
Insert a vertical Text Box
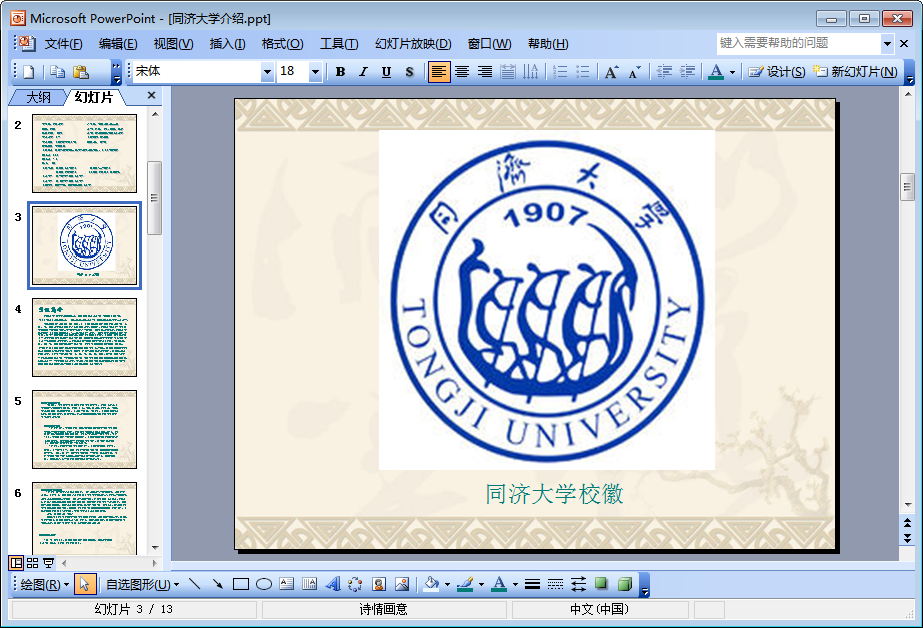pyautogui.click(x=310, y=584)
